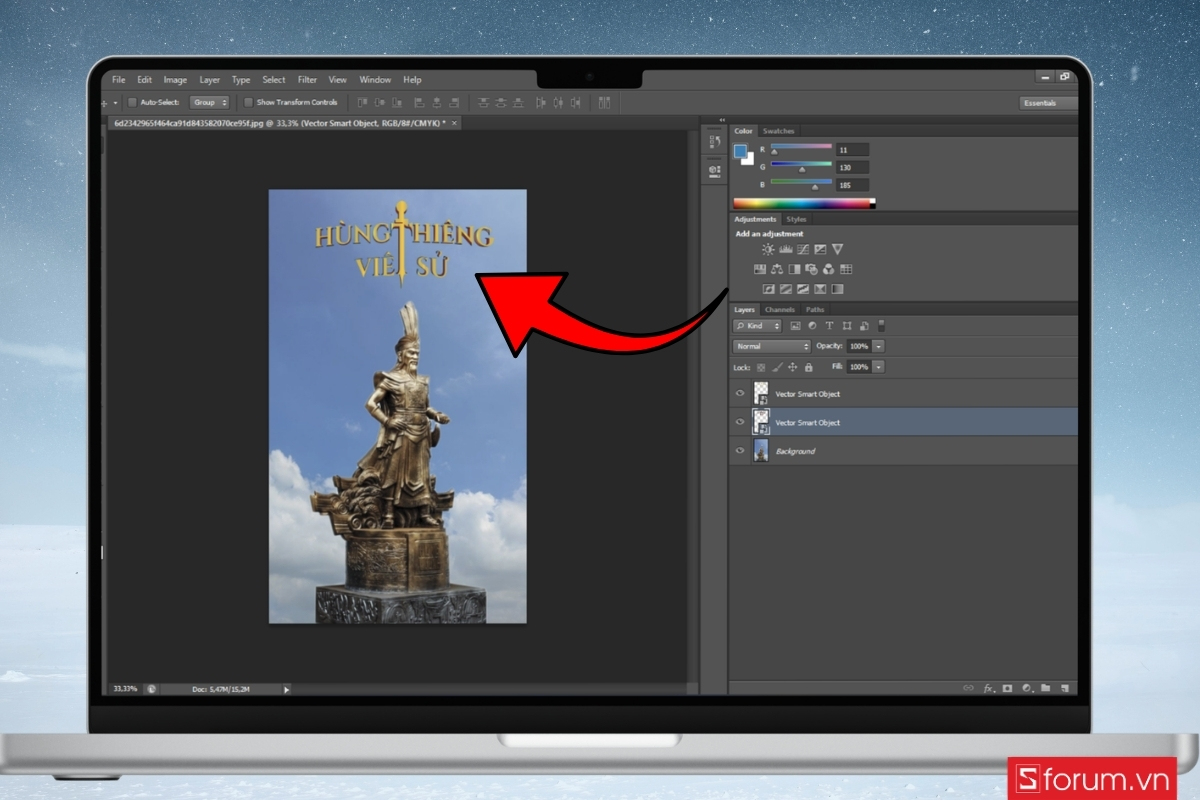This screenshot has height=800, width=1200.
Task: Click the Color Balance adjustment icon
Action: point(777,269)
